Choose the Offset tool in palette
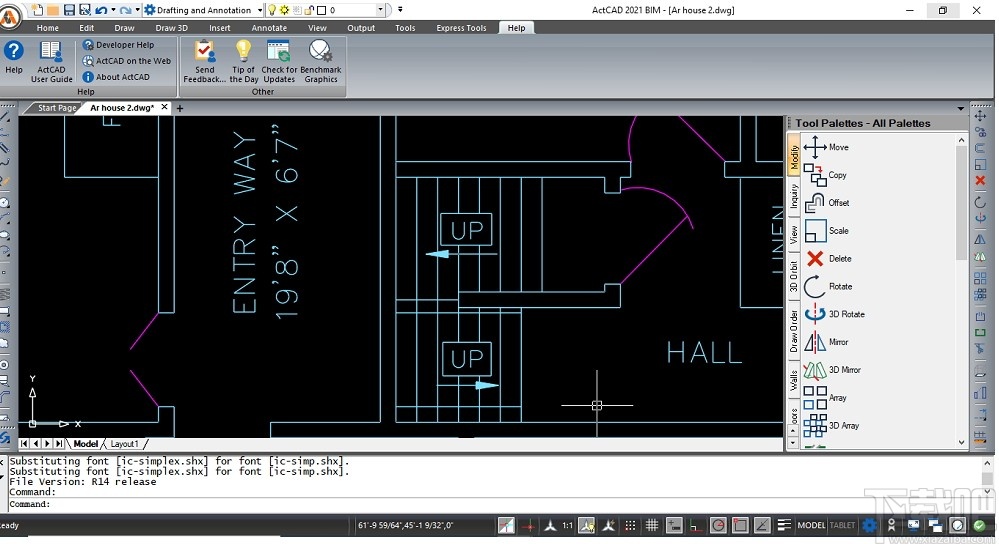999x544 pixels. (826, 203)
